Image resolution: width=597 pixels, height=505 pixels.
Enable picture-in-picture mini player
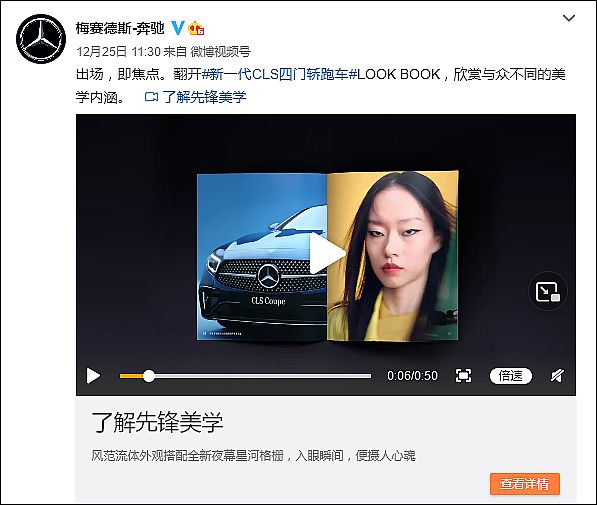click(548, 291)
